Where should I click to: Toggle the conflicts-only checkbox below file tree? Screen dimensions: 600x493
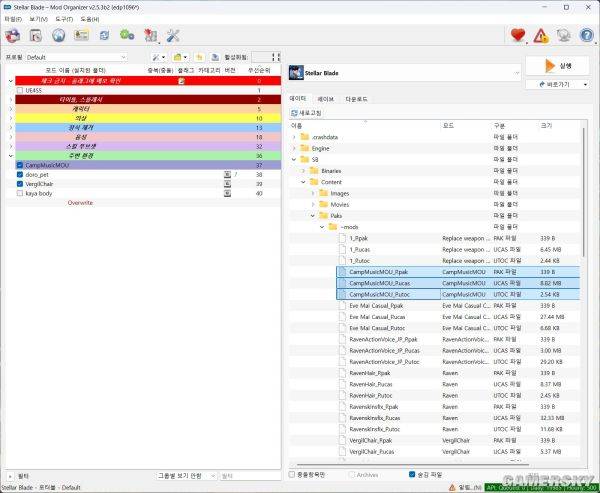(292, 475)
